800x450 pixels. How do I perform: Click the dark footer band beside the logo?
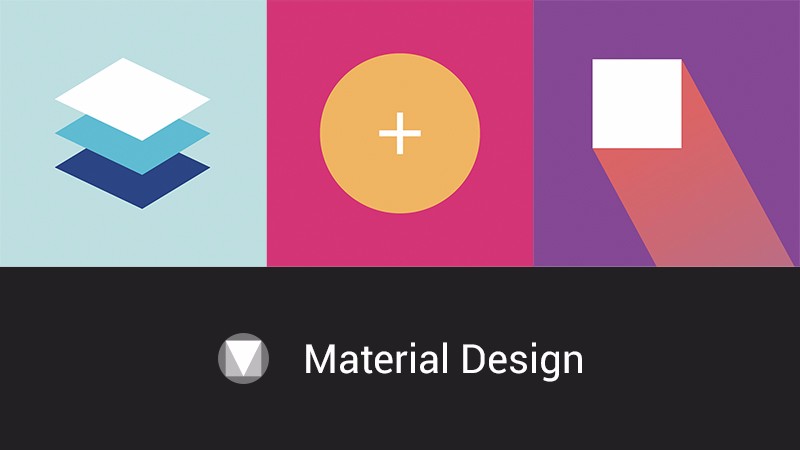(128, 358)
